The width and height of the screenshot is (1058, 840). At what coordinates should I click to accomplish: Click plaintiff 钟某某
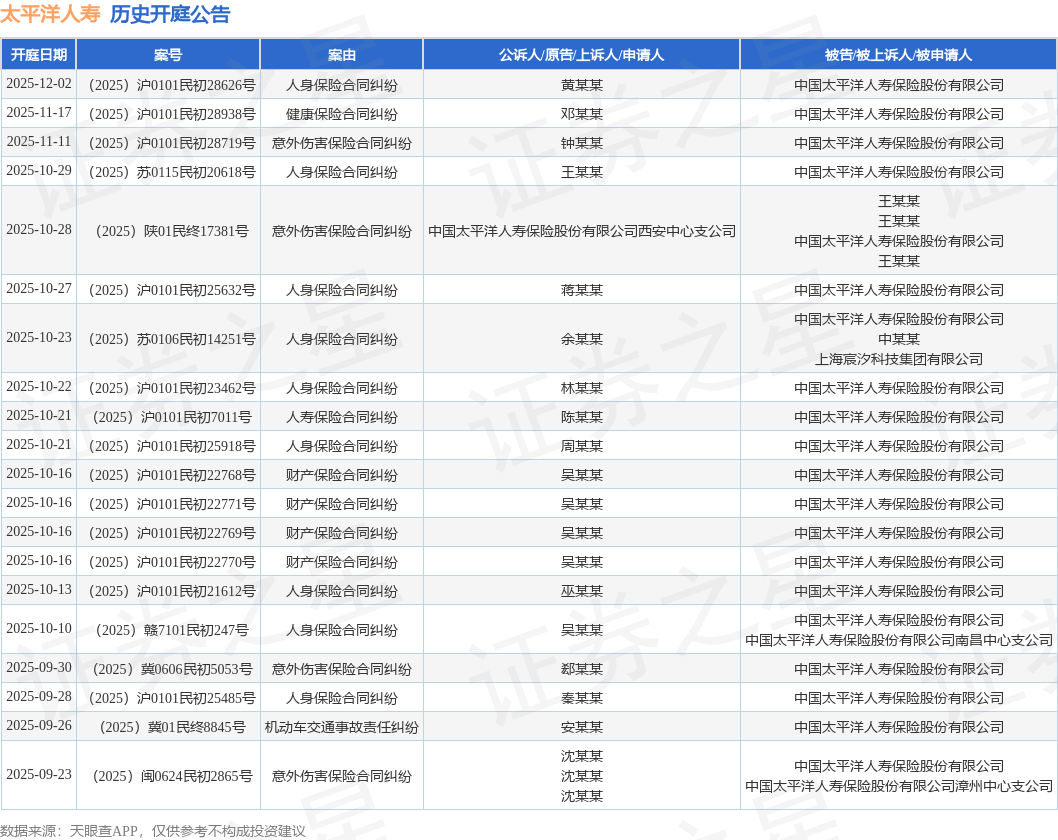coord(582,143)
